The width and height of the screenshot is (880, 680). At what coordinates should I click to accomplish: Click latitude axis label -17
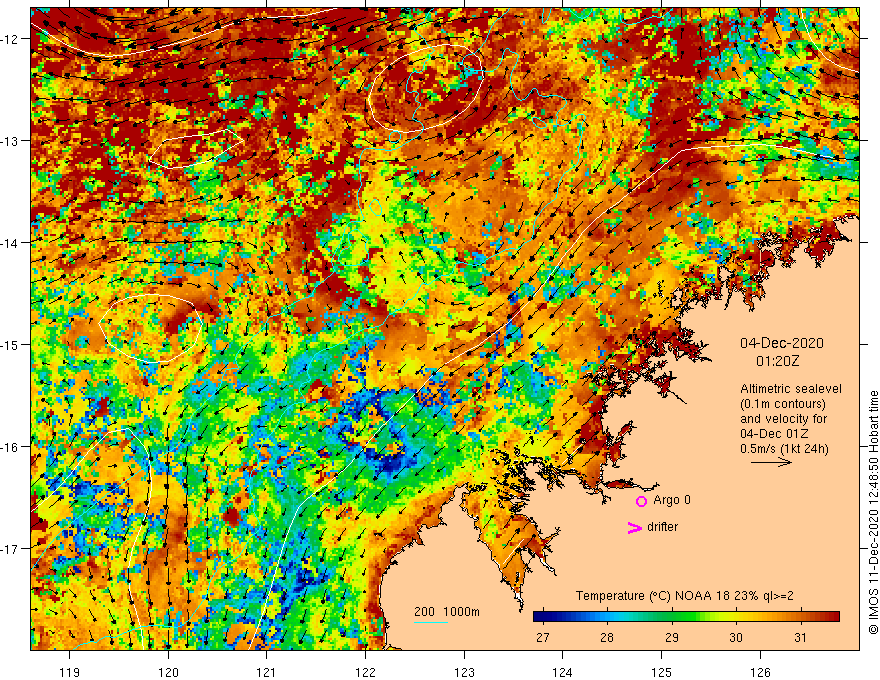(10, 548)
